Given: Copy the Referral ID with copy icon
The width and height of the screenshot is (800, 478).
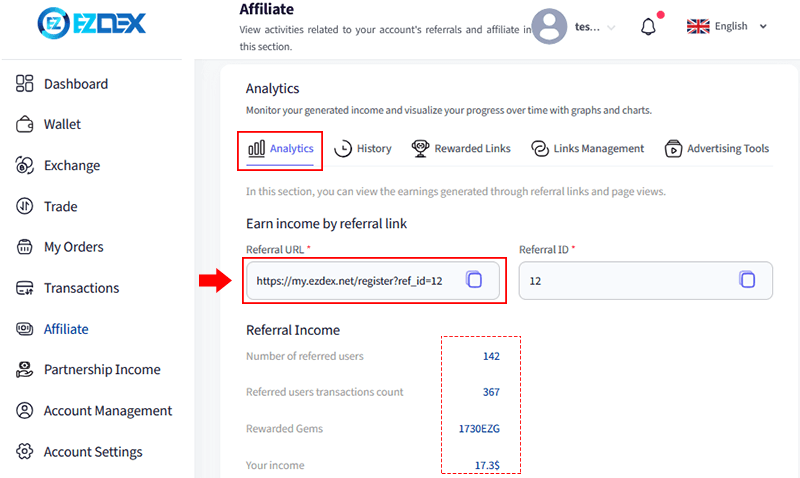Looking at the screenshot, I should point(746,281).
